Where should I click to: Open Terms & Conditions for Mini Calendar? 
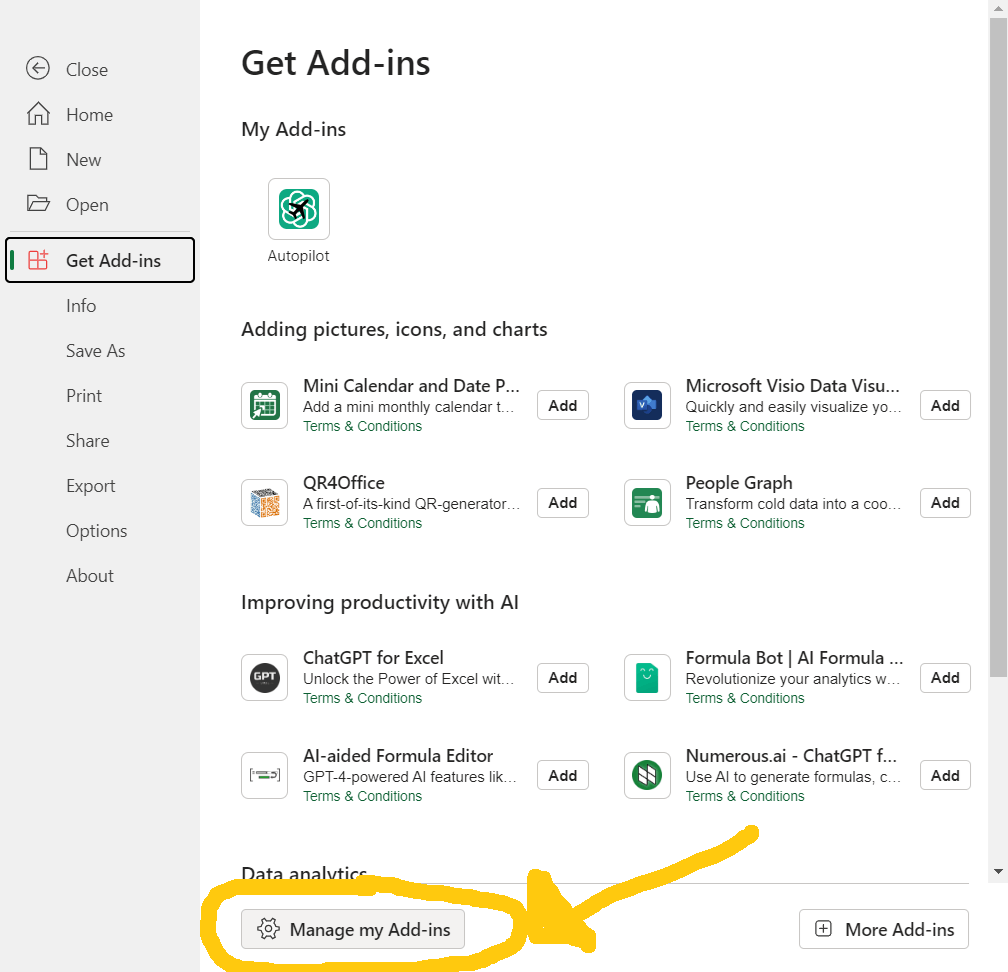point(363,426)
